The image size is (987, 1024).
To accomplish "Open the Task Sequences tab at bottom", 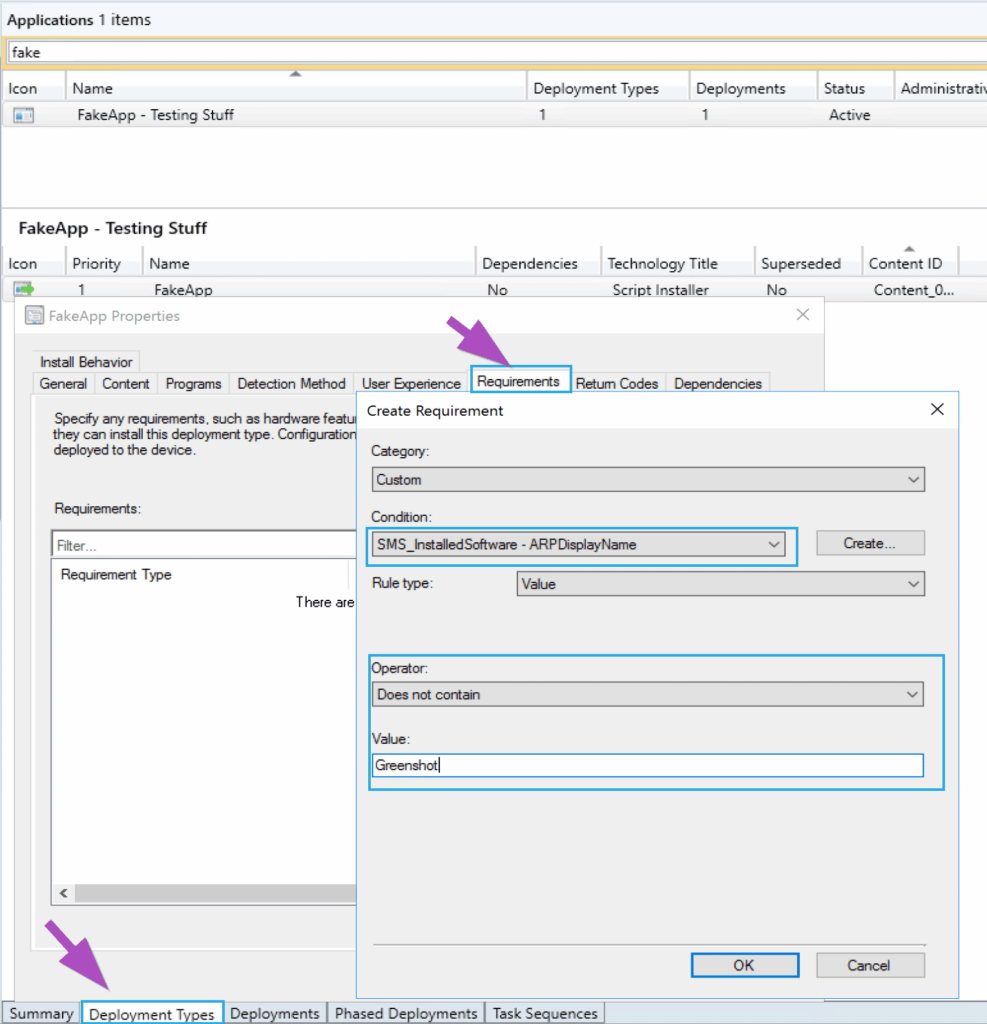I will pyautogui.click(x=544, y=1013).
